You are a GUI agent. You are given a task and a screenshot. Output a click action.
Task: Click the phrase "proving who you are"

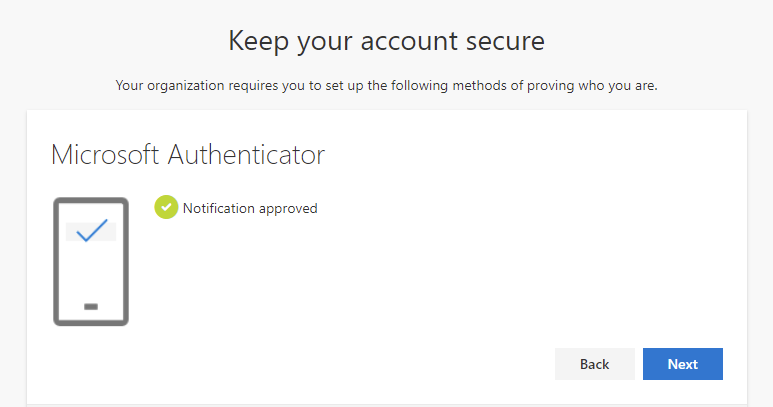[592, 86]
